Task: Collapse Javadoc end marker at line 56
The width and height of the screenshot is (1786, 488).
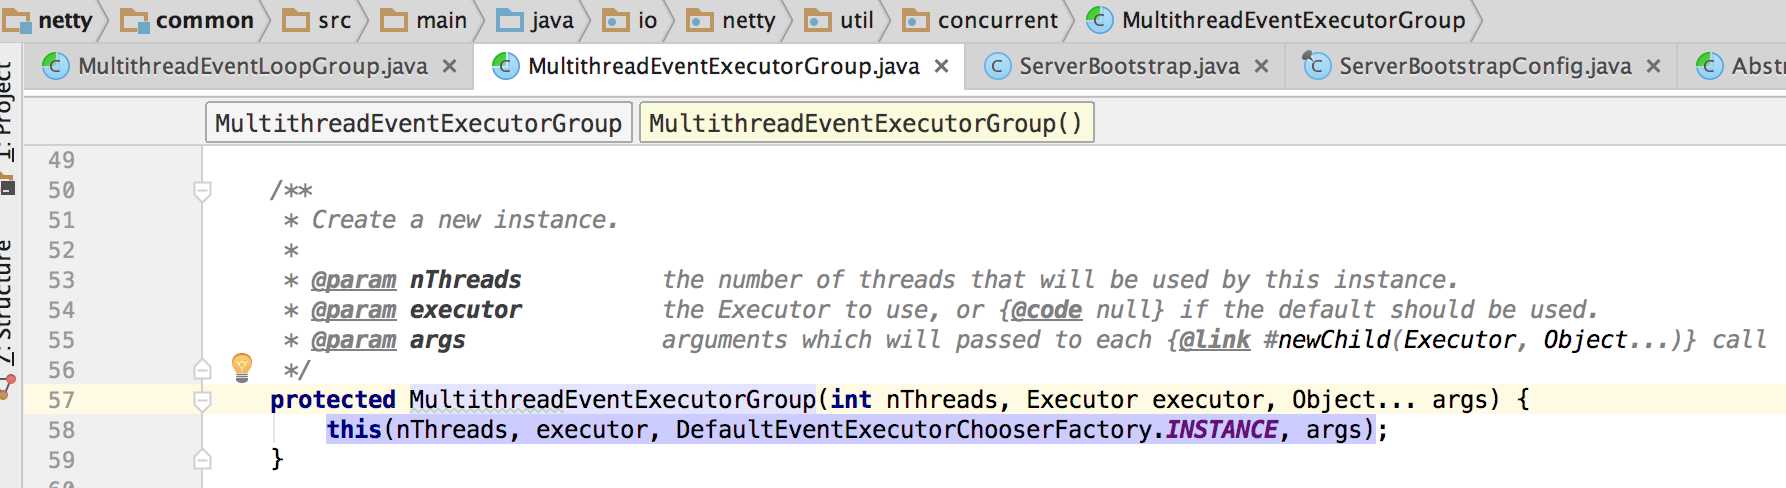Action: [202, 370]
